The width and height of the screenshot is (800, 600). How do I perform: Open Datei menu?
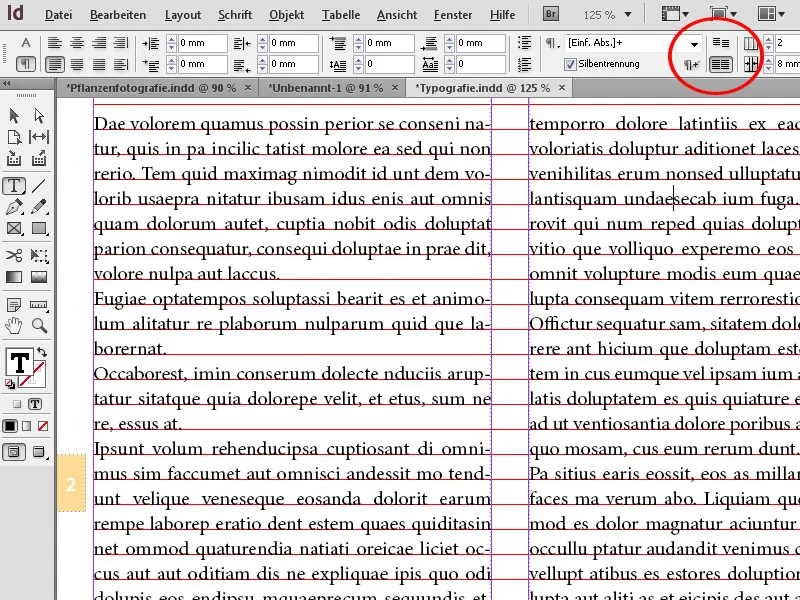click(58, 15)
